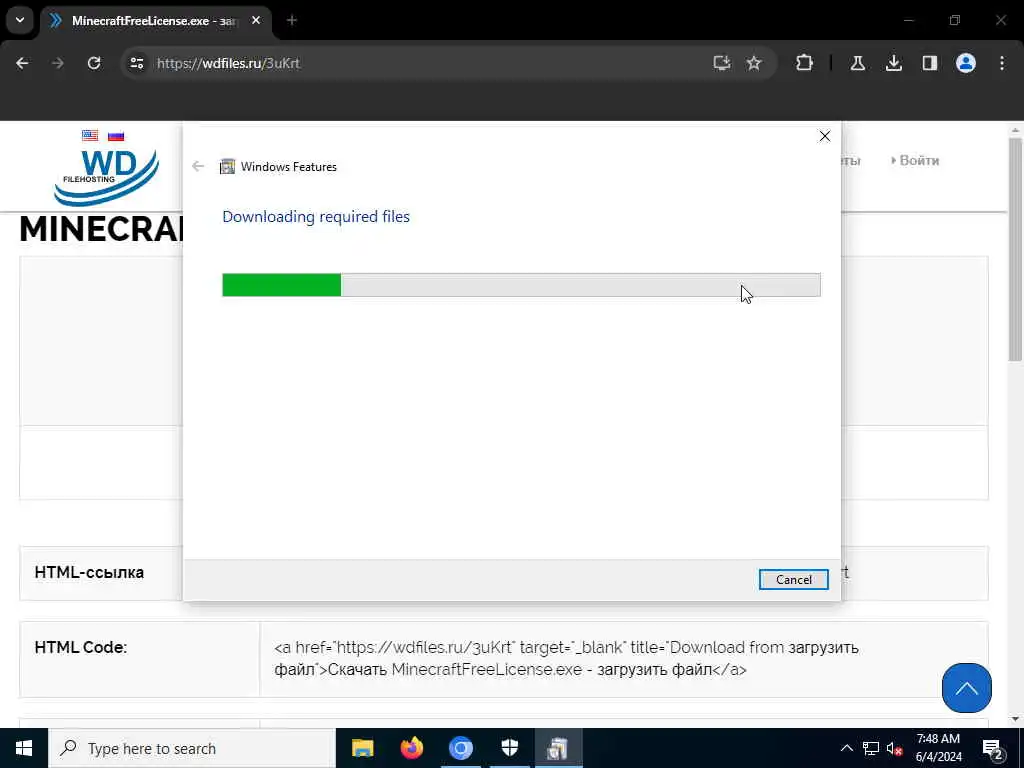Open Windows Security shield in taskbar
Viewport: 1024px width, 768px height.
[509, 748]
